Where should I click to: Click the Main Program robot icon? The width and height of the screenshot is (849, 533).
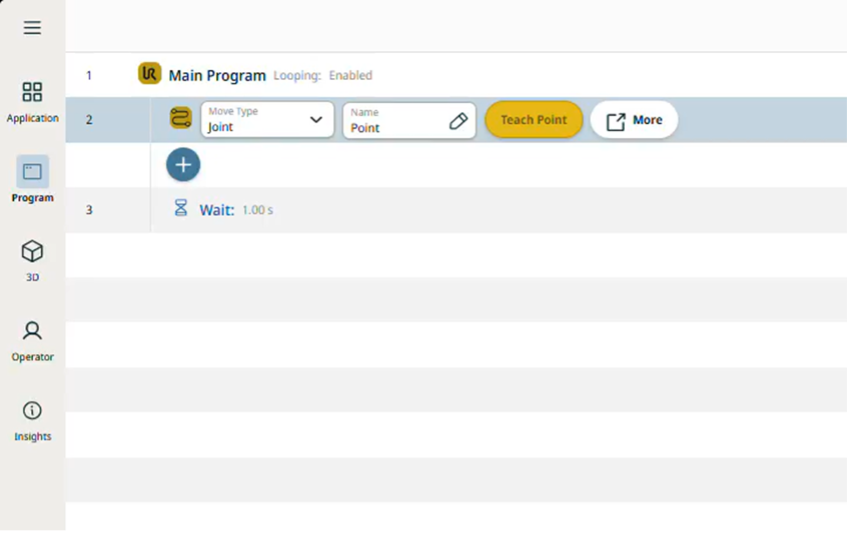coord(150,74)
